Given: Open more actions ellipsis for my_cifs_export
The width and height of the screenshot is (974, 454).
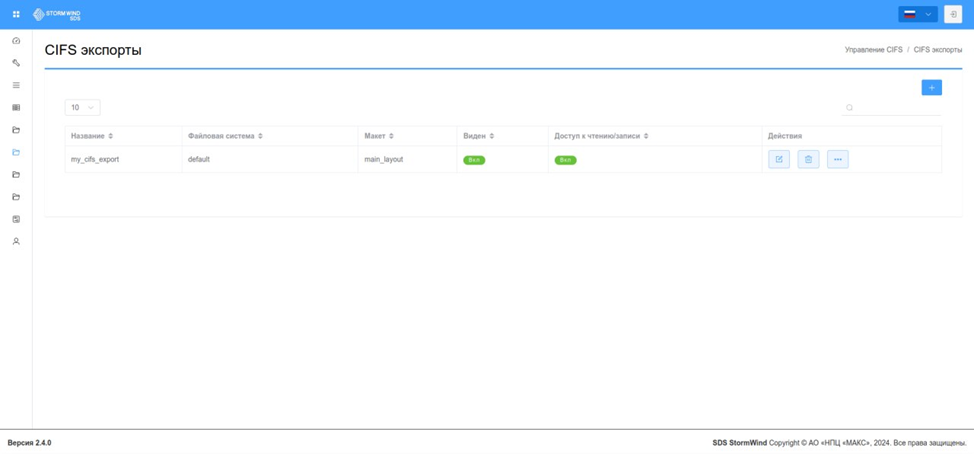Looking at the screenshot, I should (x=837, y=159).
